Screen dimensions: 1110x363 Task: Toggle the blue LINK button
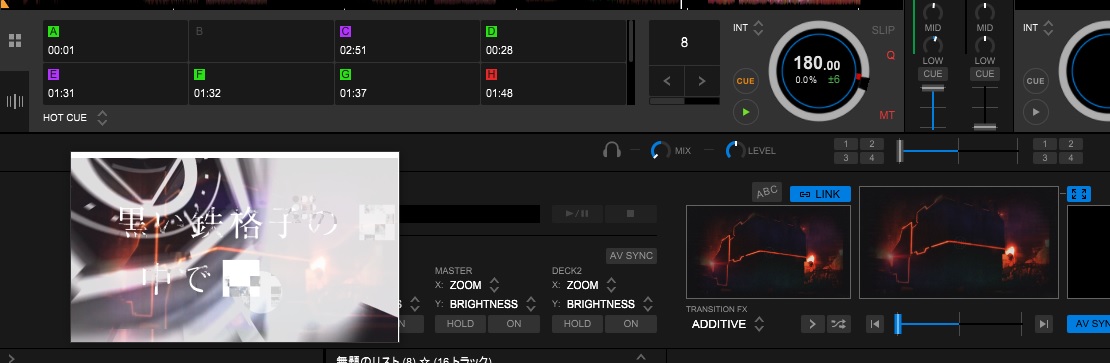pos(820,194)
